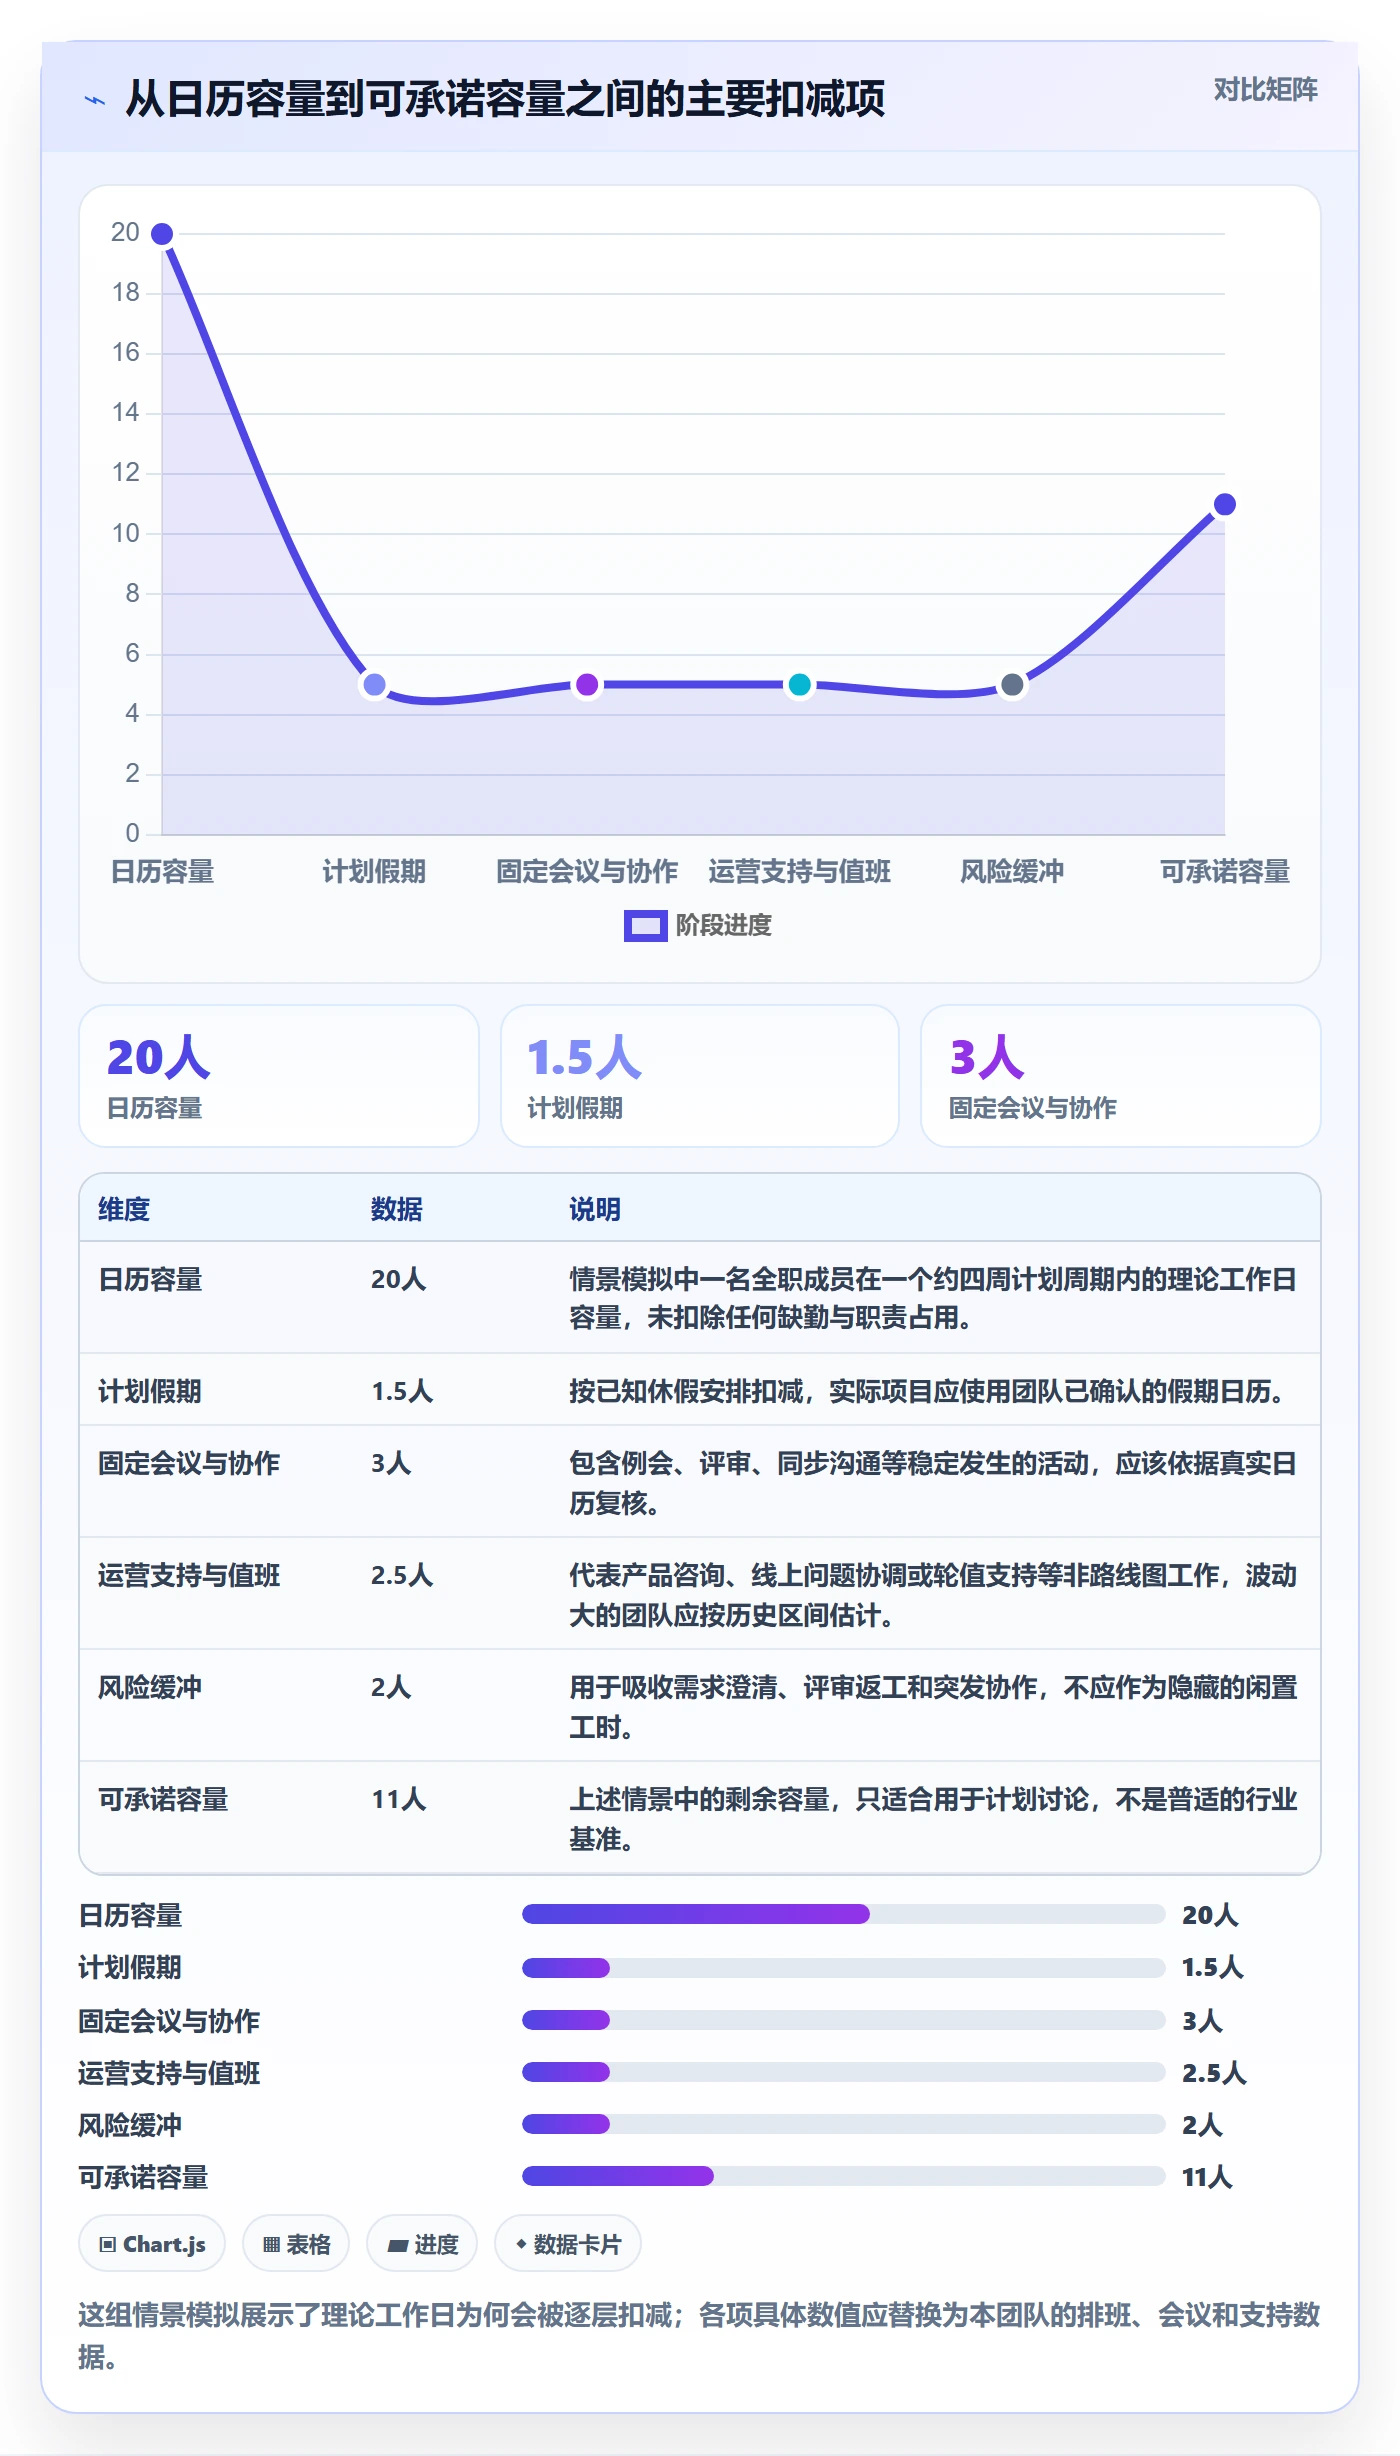Select the 日历容量 data point at 20

click(162, 234)
